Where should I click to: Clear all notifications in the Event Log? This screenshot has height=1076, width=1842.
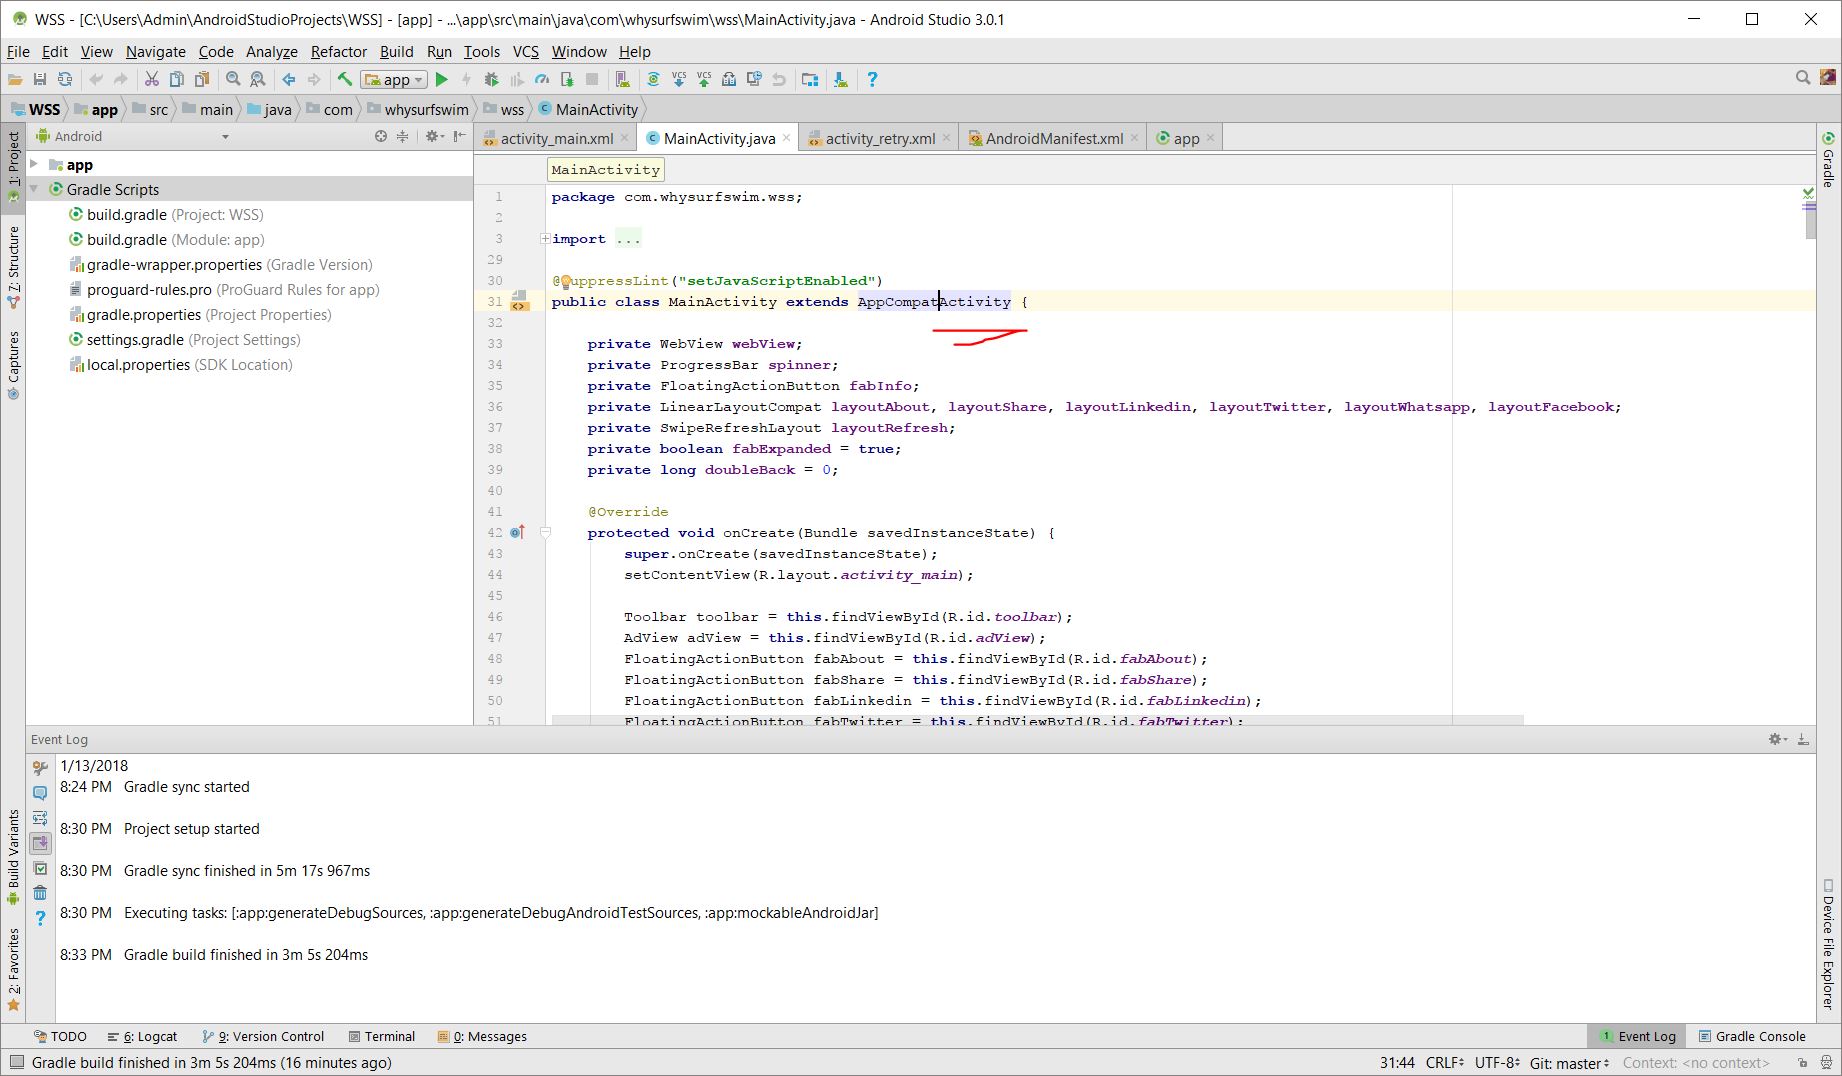[x=40, y=893]
